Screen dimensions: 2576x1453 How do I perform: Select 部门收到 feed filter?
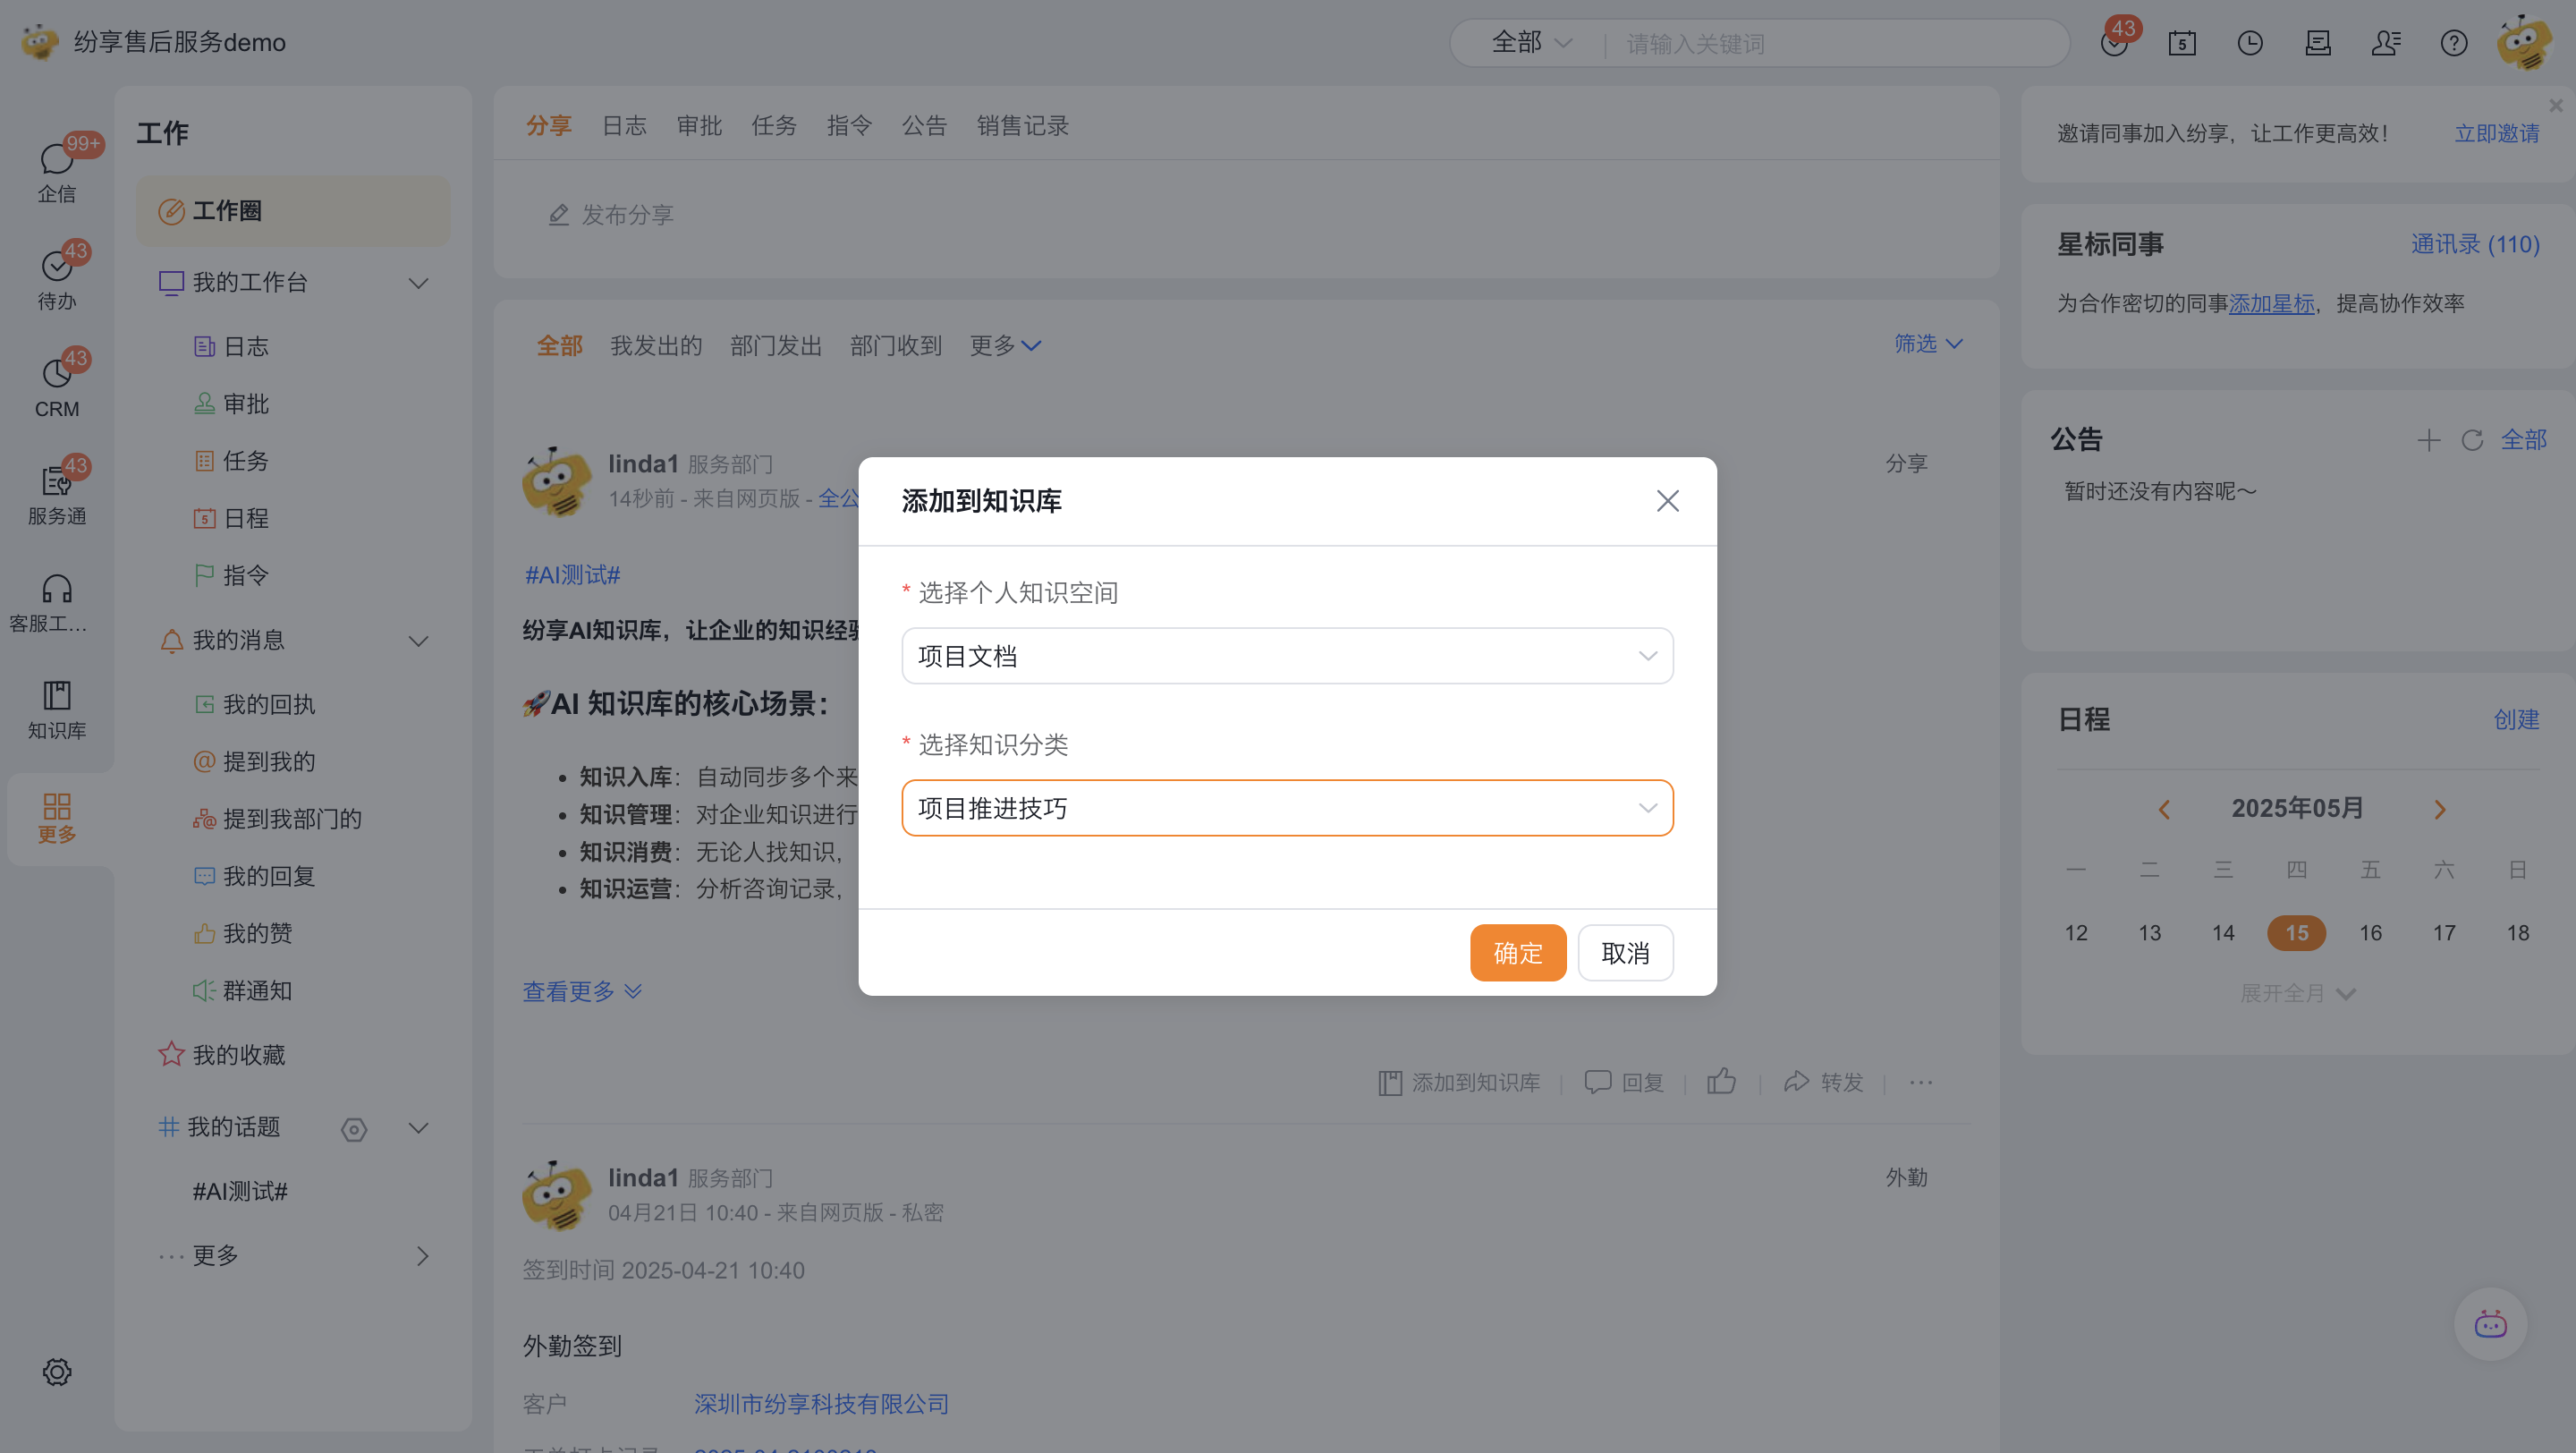(896, 346)
